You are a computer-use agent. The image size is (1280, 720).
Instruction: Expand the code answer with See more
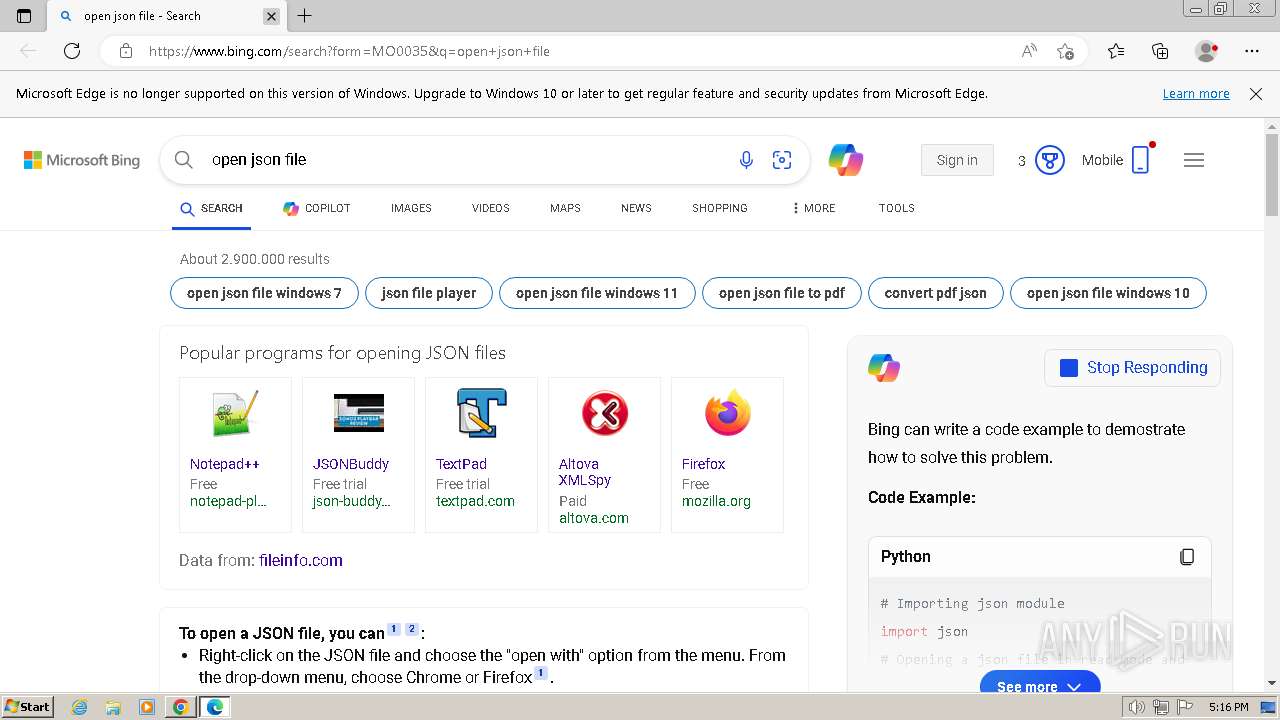1040,685
